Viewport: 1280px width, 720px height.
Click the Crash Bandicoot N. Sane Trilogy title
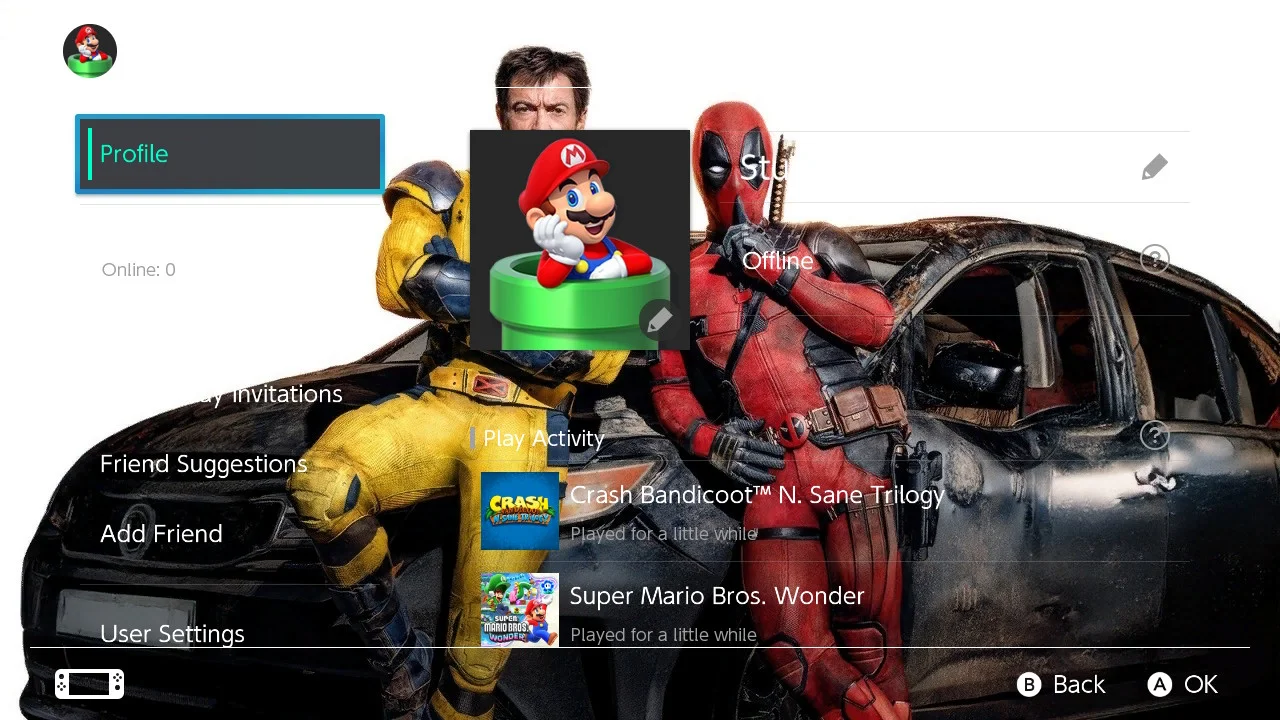pyautogui.click(x=757, y=495)
